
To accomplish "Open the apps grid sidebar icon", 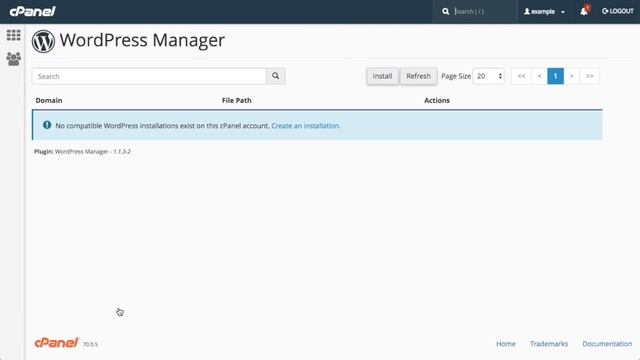I will tap(13, 35).
